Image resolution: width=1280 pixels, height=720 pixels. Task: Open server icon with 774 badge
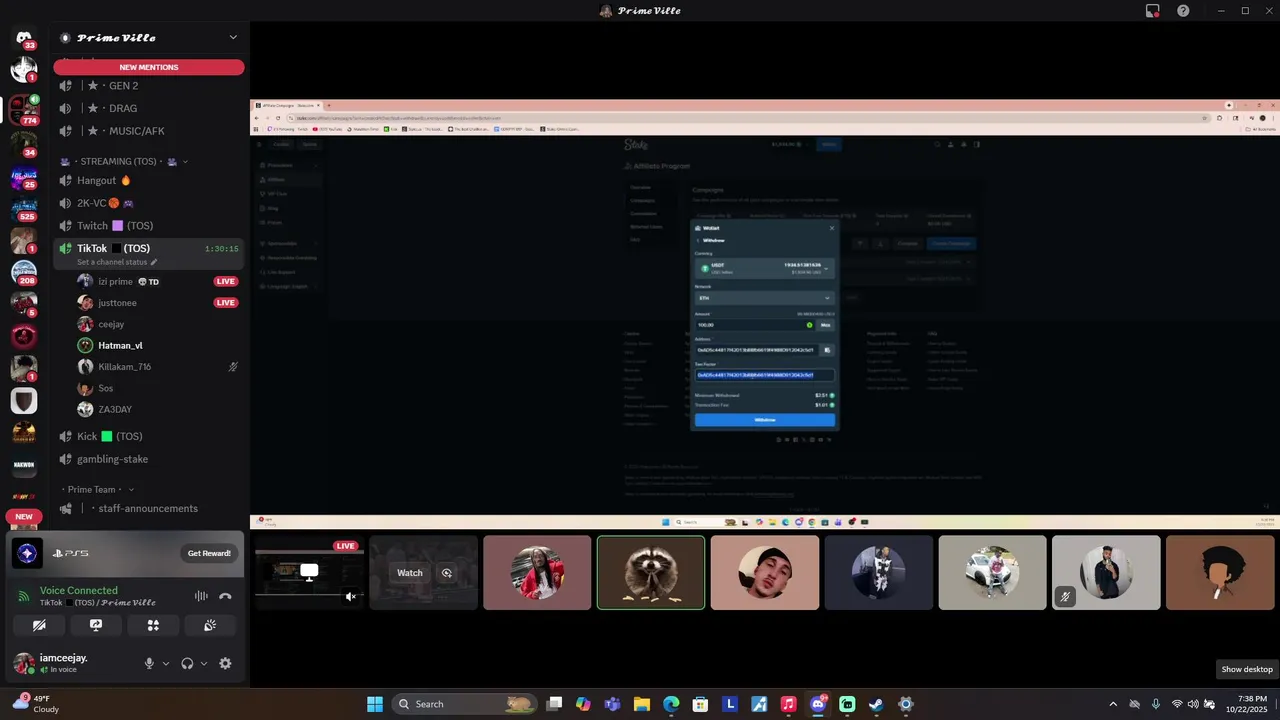click(x=24, y=109)
